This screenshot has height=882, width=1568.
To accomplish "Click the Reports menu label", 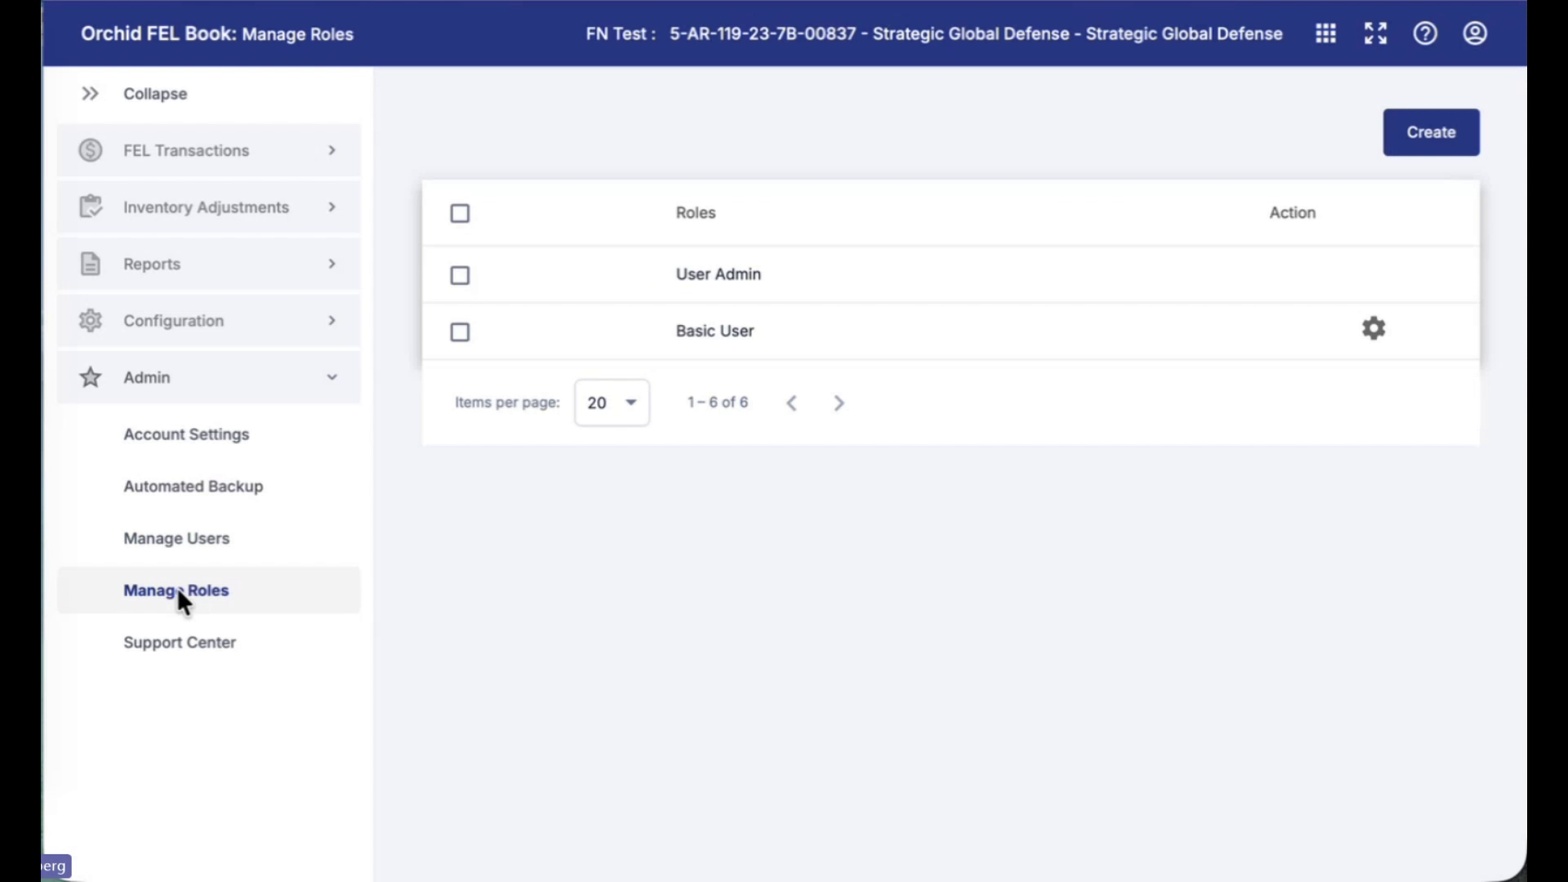I will (x=152, y=264).
